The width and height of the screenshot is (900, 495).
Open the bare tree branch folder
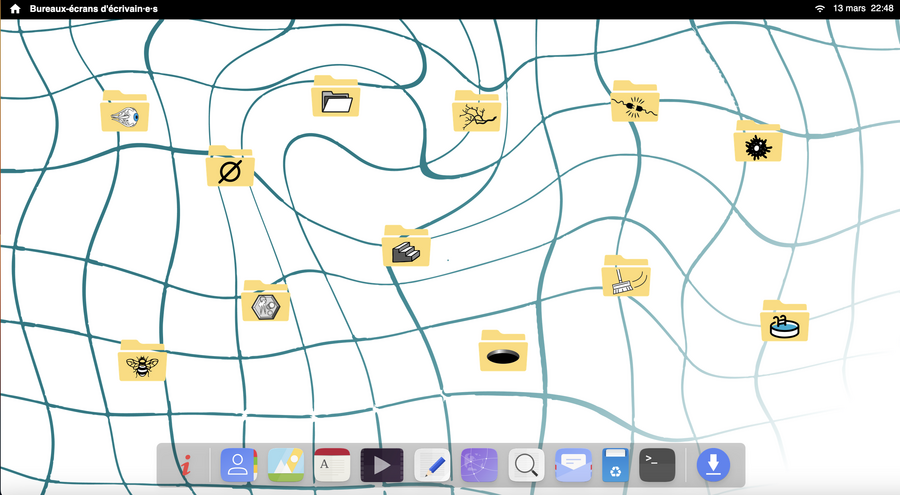(476, 113)
